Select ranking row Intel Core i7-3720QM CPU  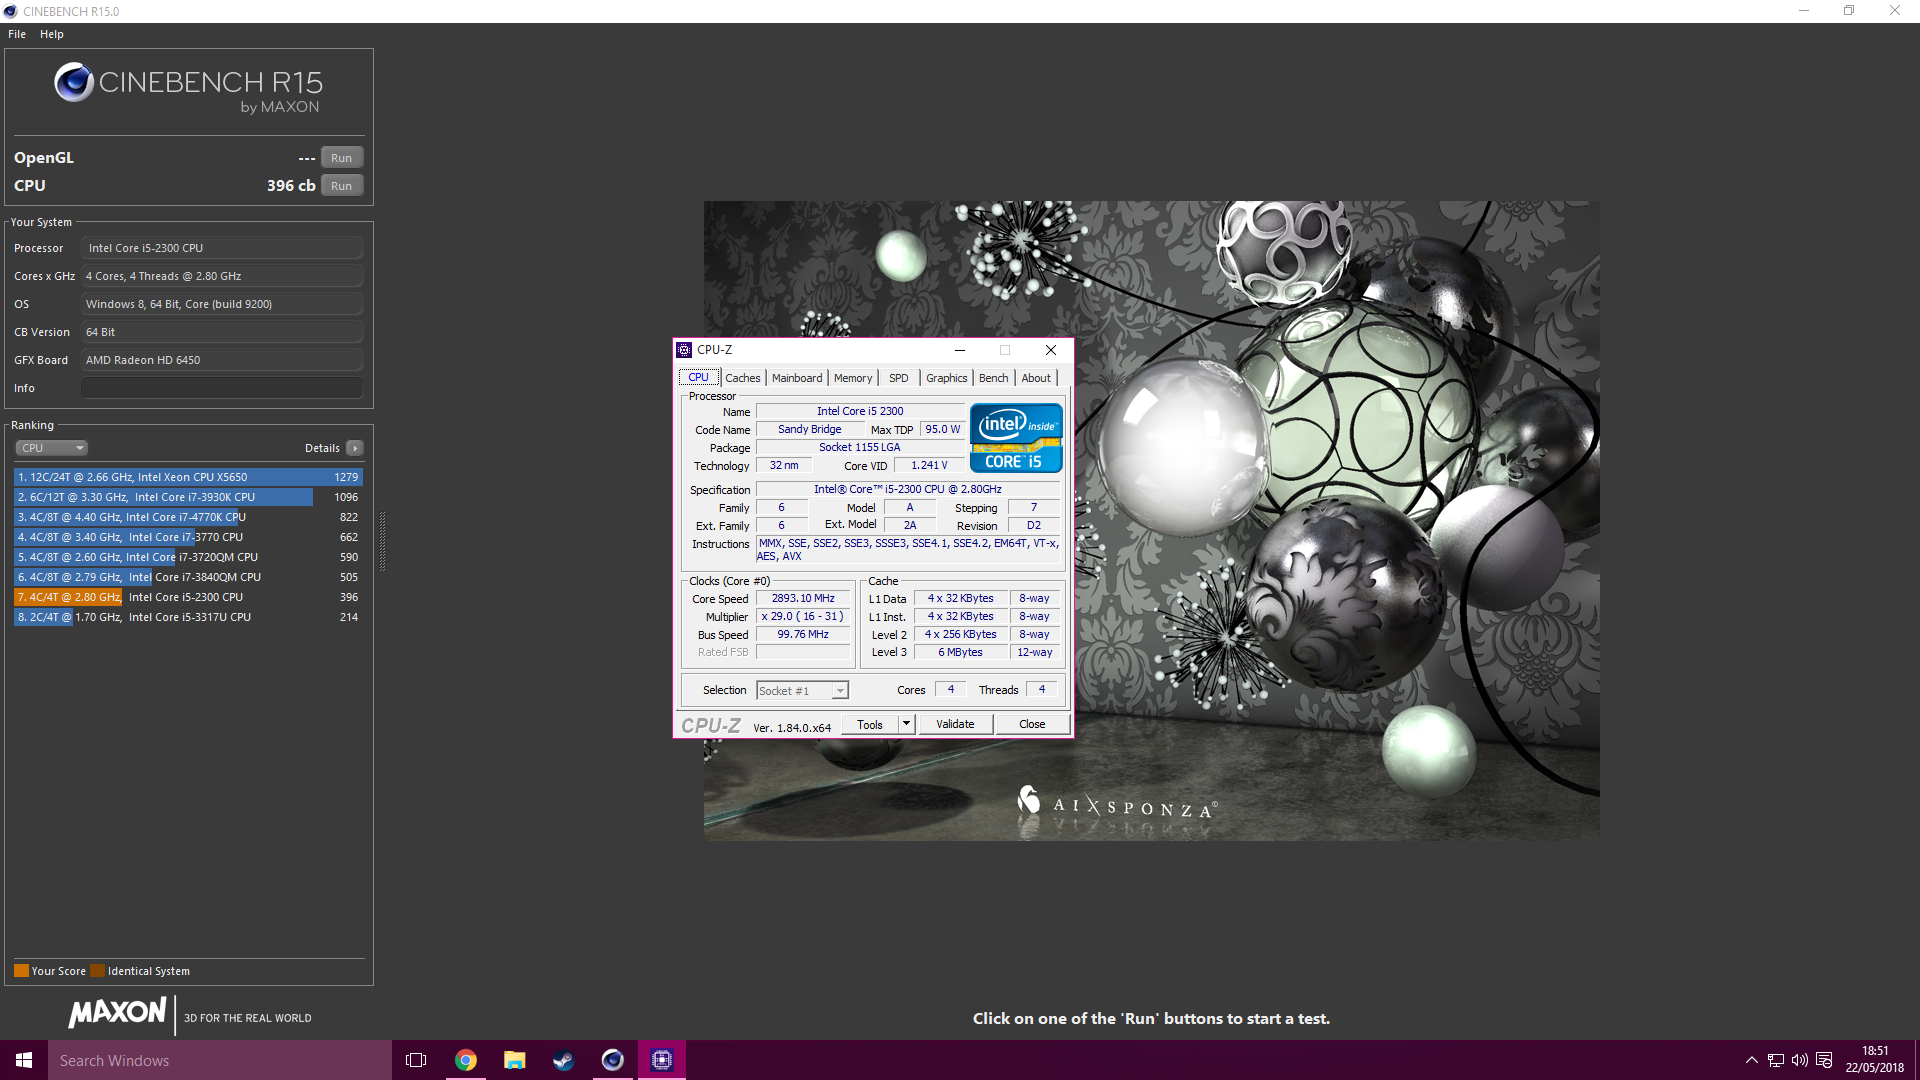tap(188, 557)
